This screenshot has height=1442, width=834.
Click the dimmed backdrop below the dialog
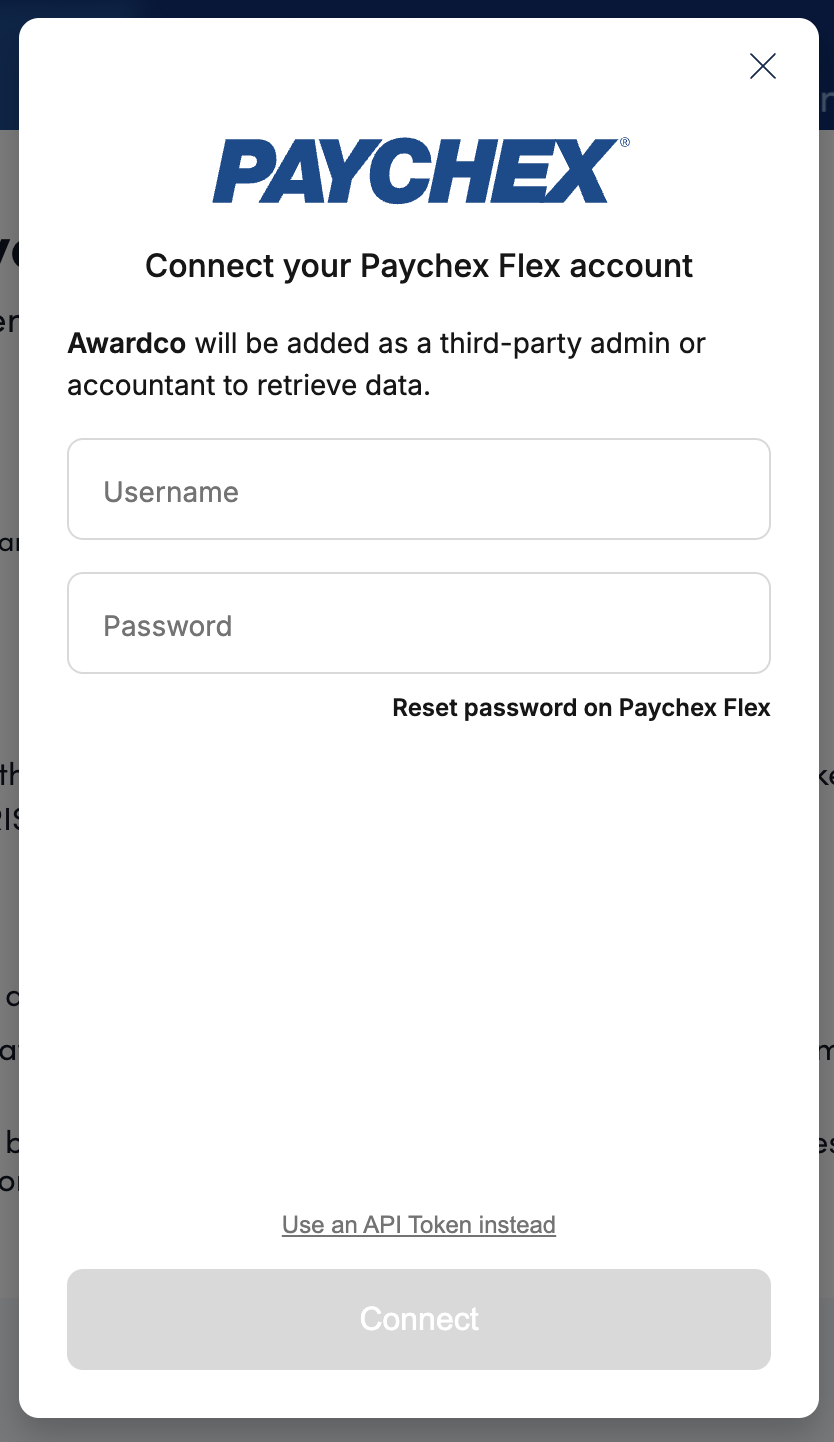click(x=419, y=1431)
